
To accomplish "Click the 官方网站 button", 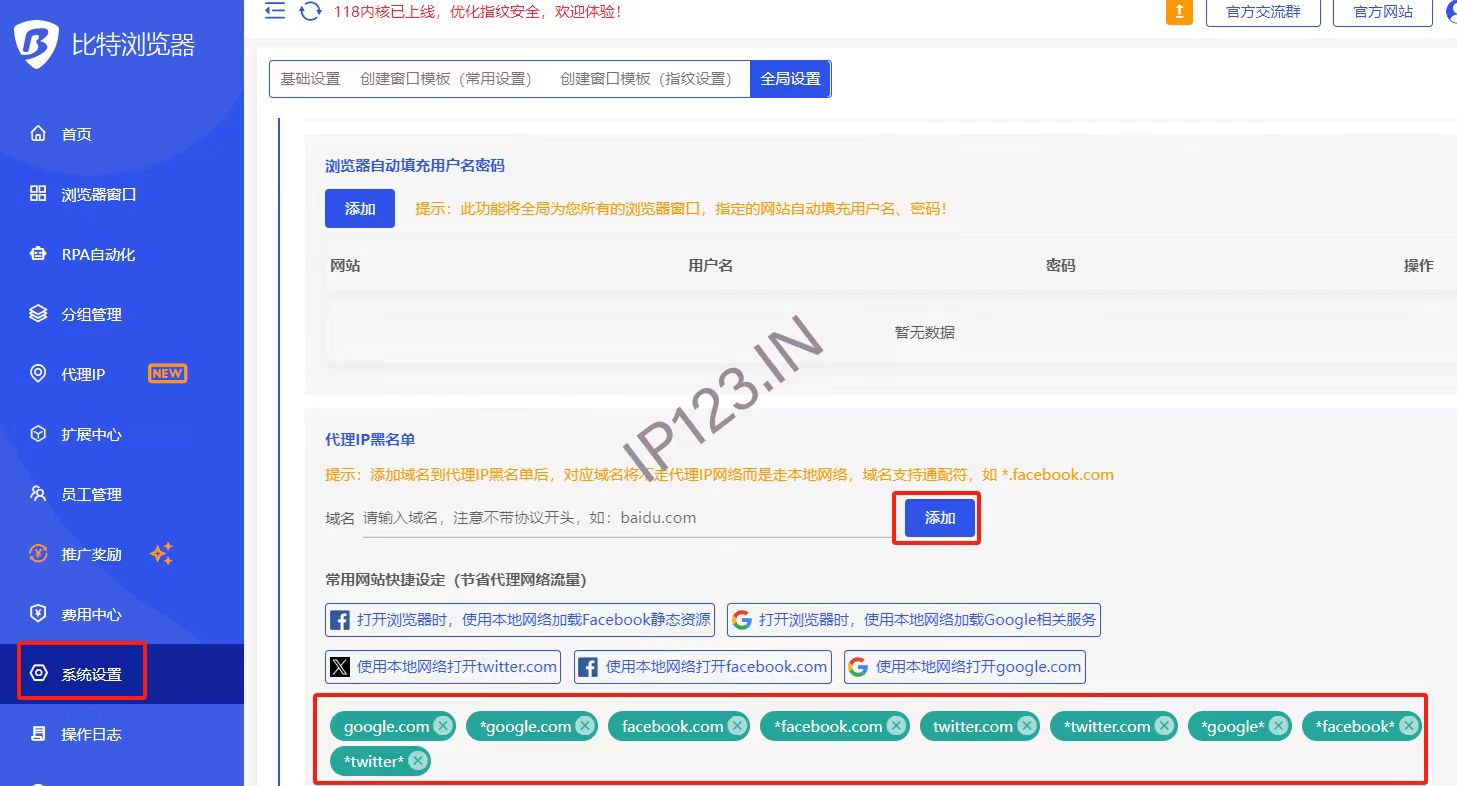I will 1383,12.
